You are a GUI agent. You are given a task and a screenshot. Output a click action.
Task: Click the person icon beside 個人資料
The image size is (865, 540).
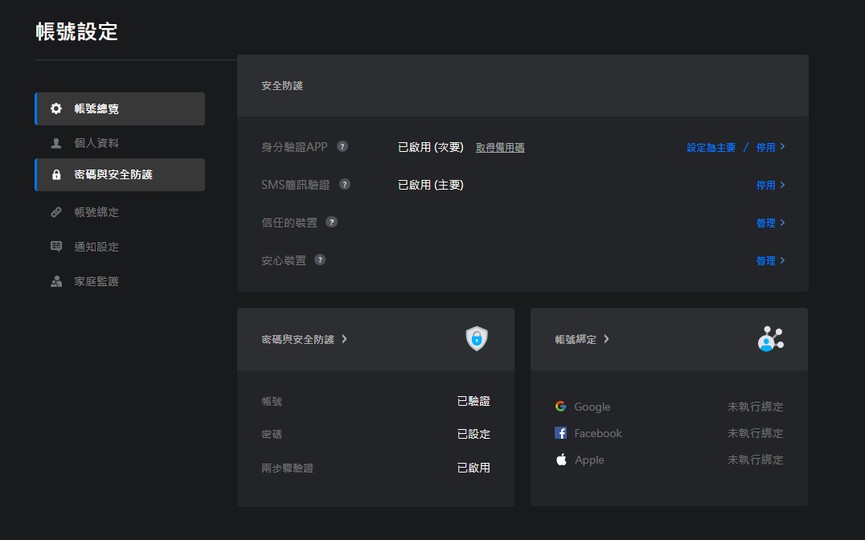click(56, 143)
